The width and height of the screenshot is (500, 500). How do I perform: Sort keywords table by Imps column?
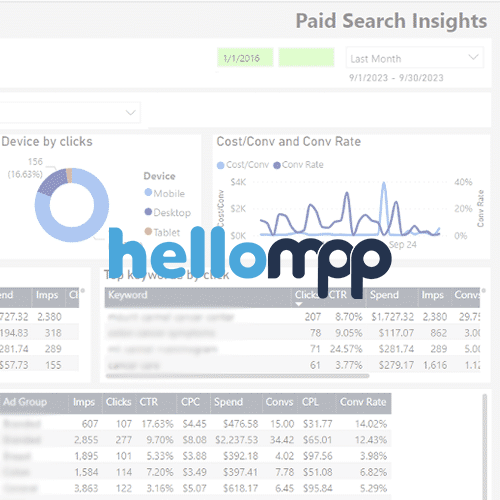(432, 295)
